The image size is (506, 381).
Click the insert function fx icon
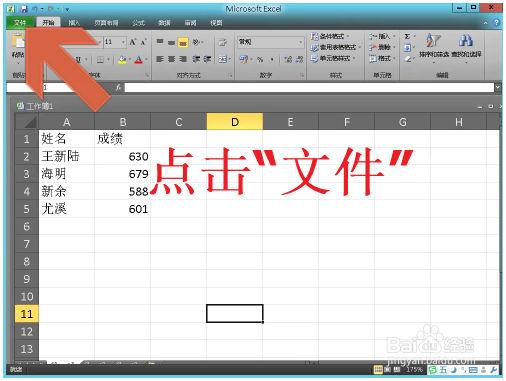(x=118, y=87)
